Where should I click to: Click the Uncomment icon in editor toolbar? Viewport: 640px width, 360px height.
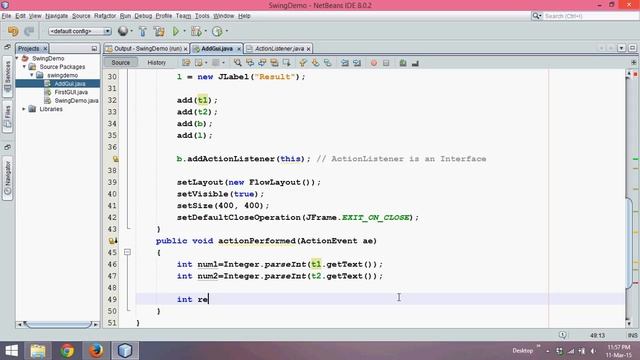coord(415,63)
